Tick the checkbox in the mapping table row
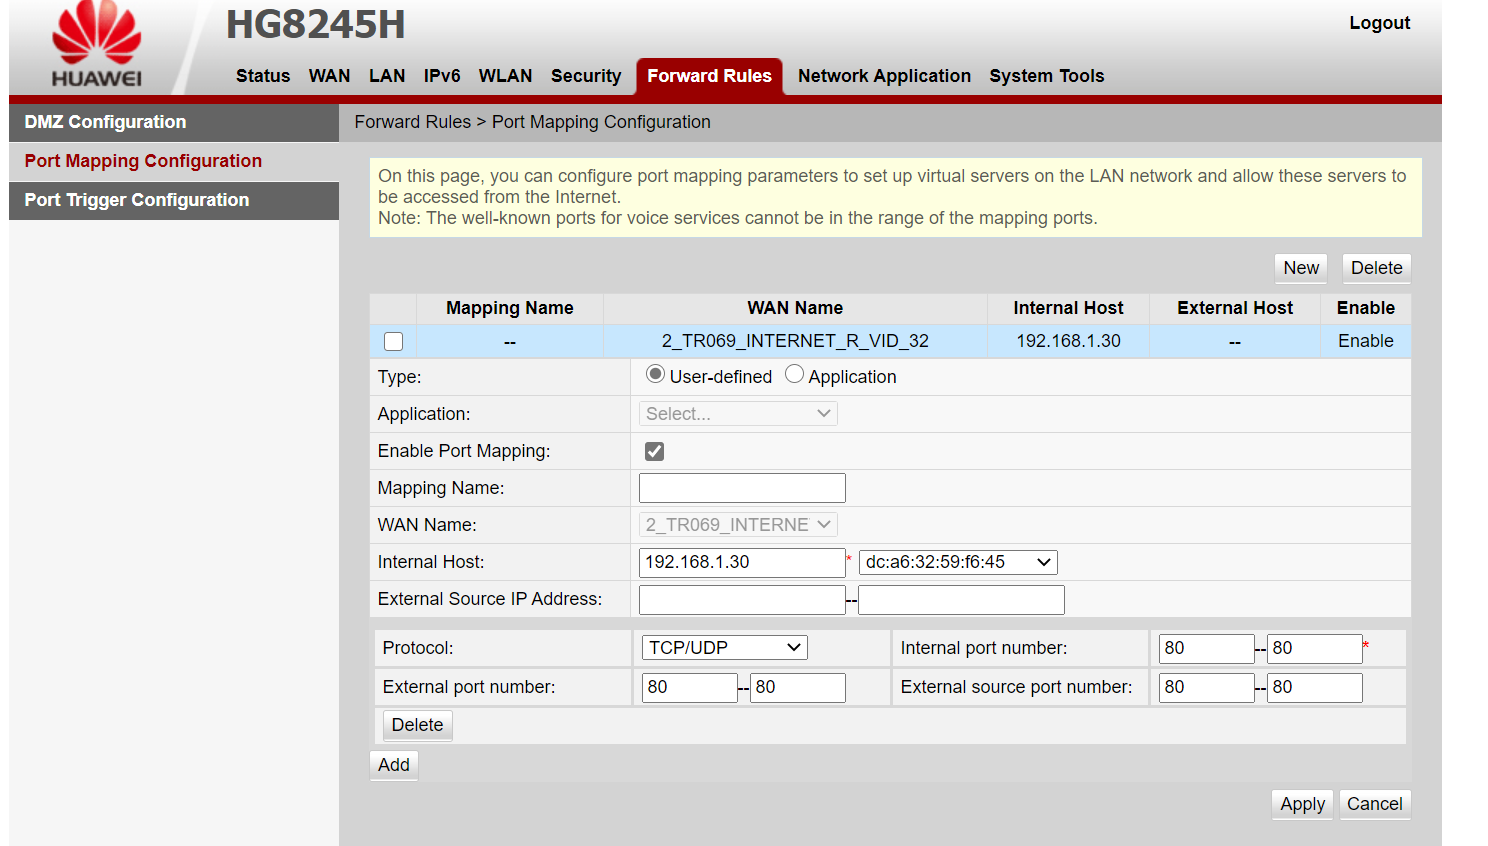1488x846 pixels. point(394,342)
